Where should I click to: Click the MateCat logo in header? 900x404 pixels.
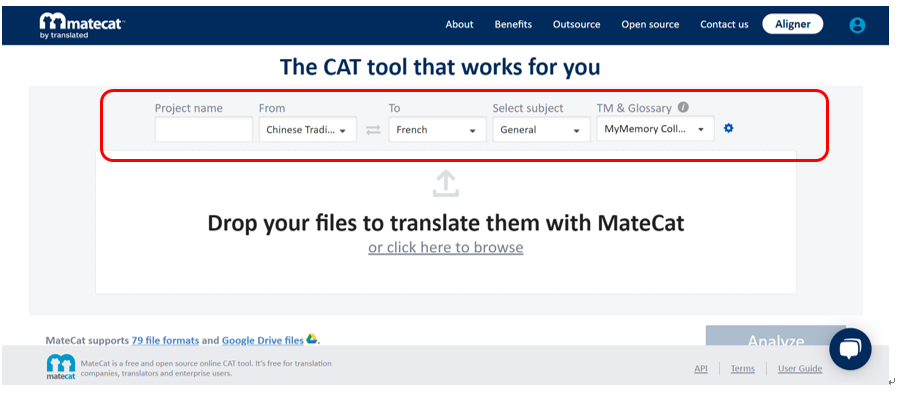[x=82, y=25]
